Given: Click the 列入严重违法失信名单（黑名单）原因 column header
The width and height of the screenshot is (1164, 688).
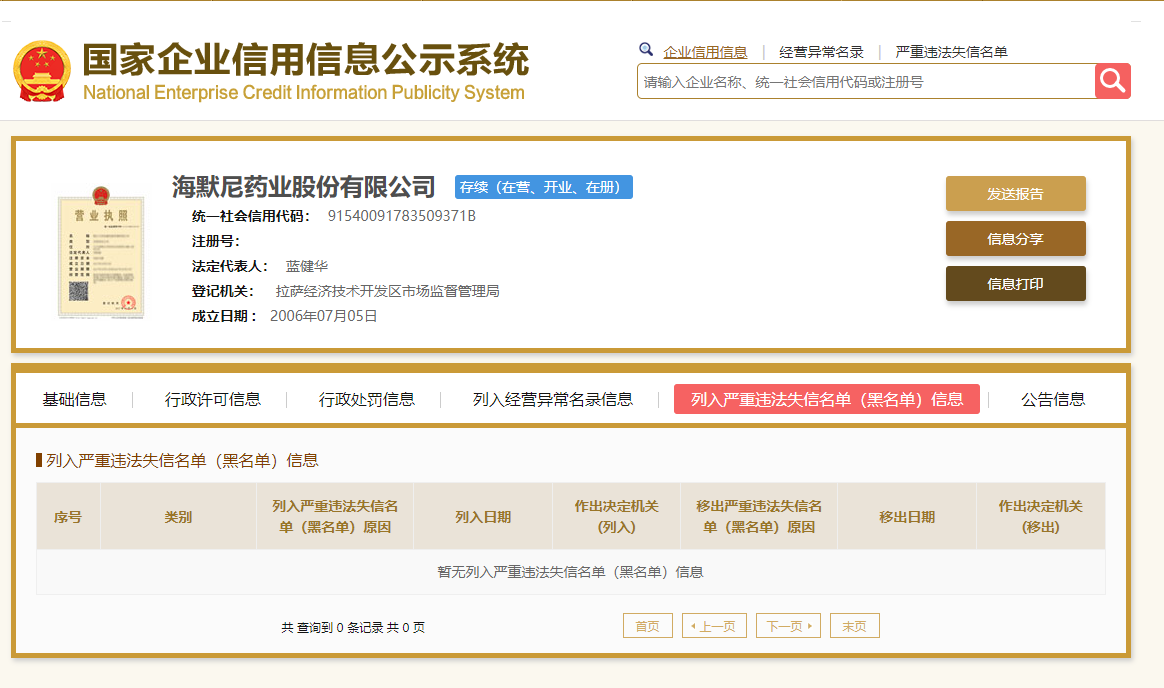Looking at the screenshot, I should coord(335,517).
